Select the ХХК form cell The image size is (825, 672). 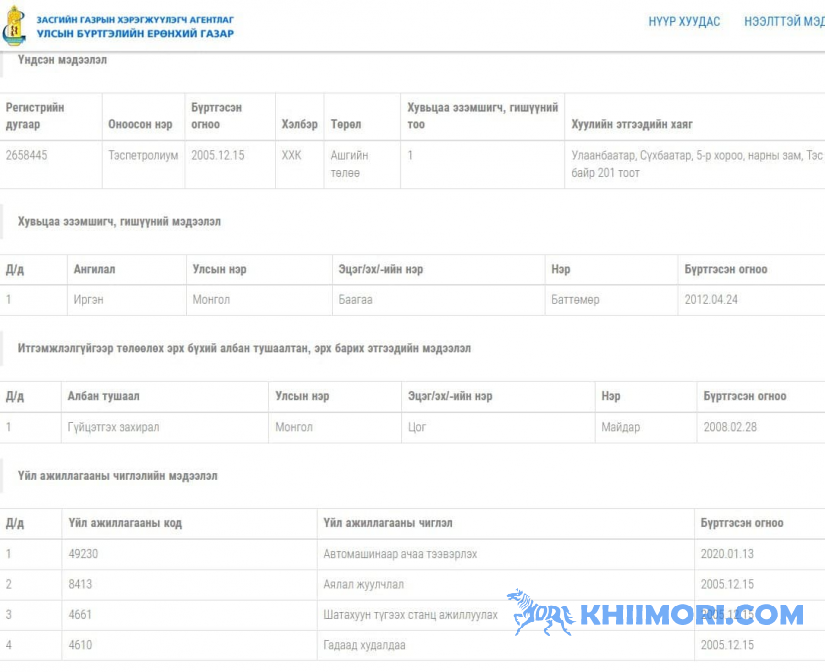291,155
